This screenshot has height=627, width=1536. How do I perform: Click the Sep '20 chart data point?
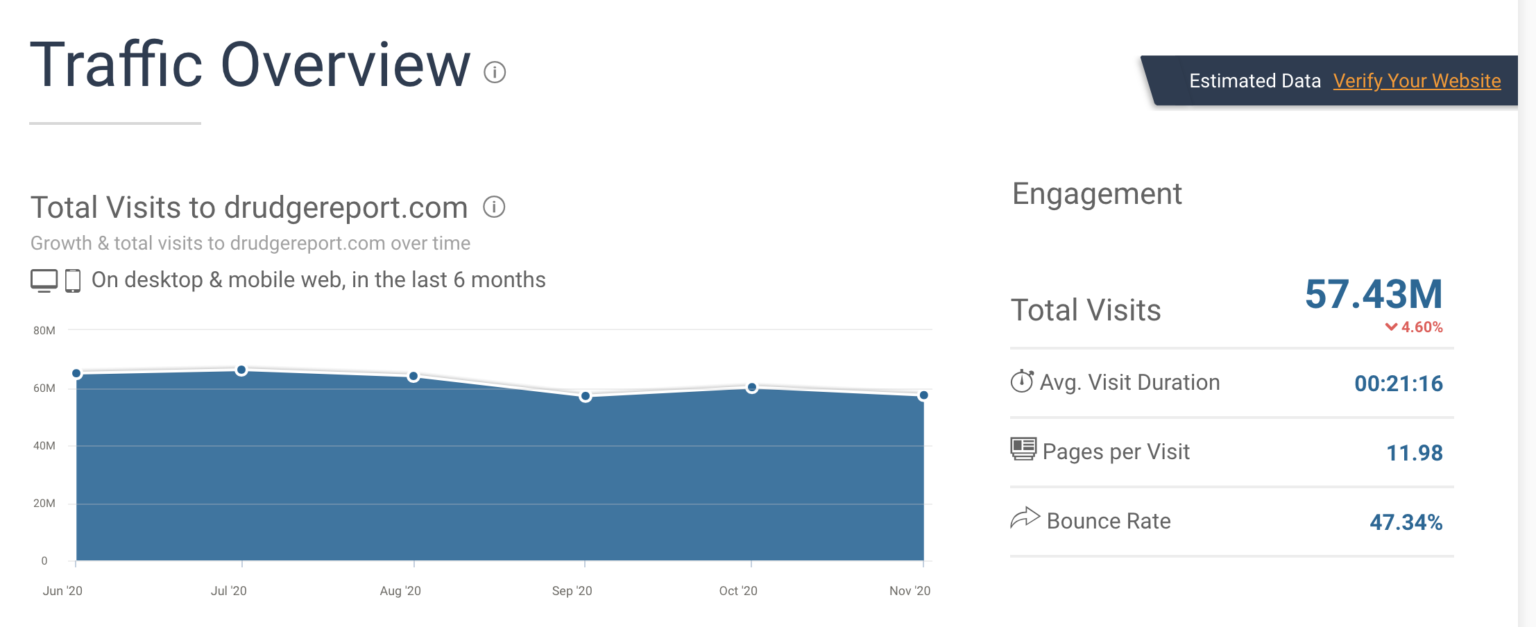point(585,397)
